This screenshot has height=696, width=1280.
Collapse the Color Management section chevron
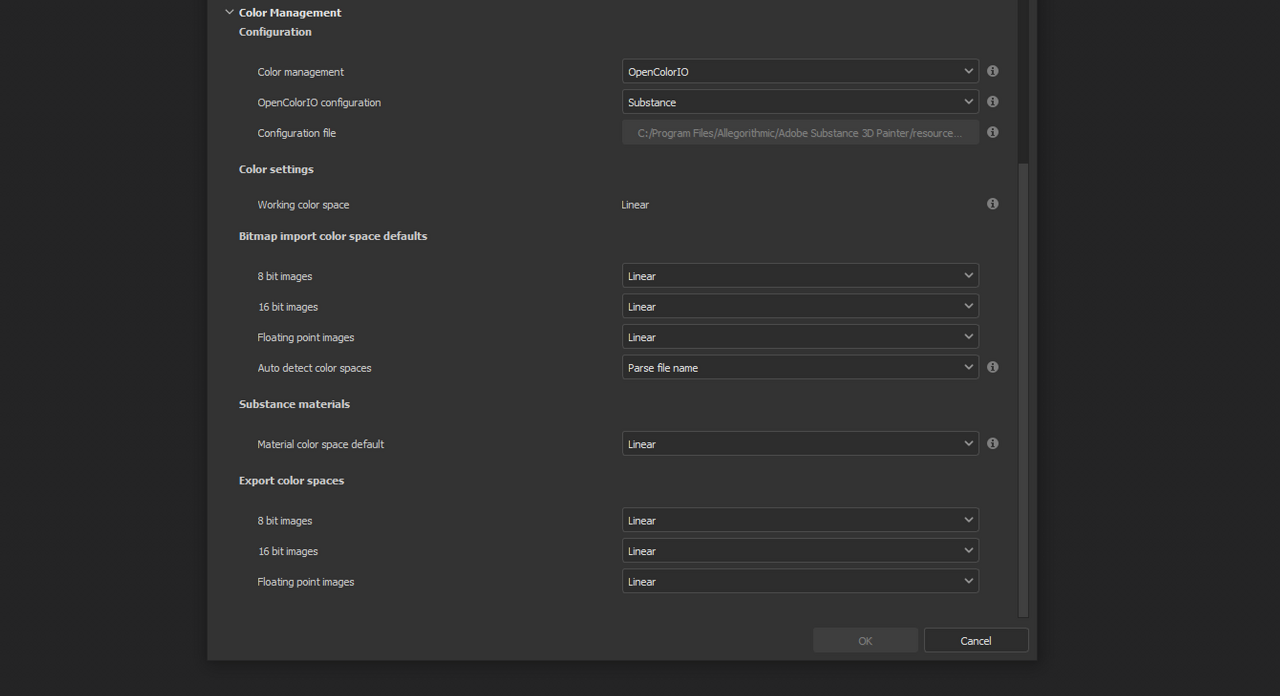[x=229, y=12]
